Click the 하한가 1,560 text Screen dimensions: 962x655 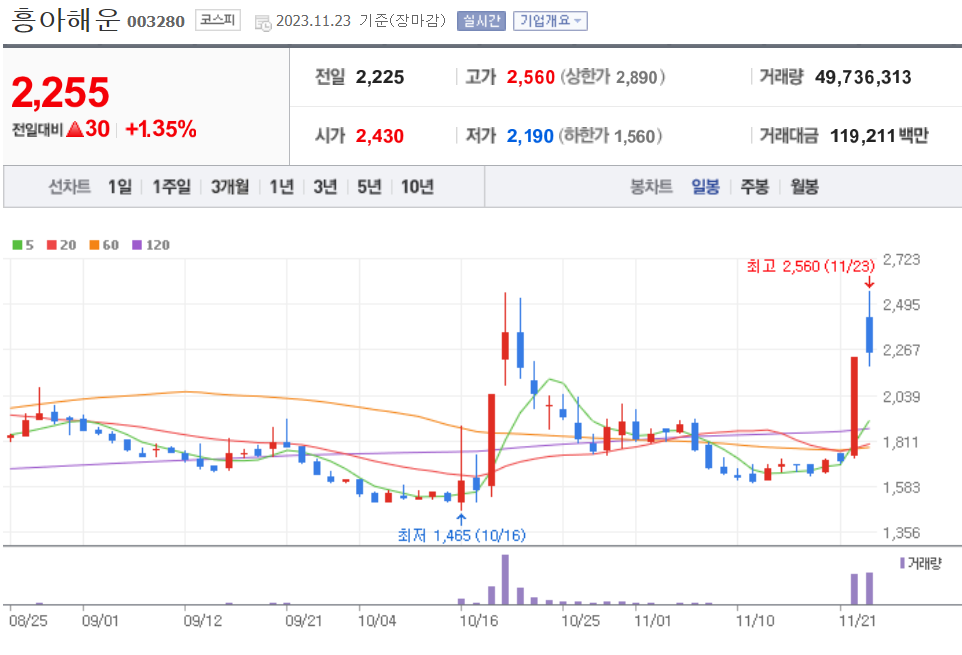click(610, 136)
